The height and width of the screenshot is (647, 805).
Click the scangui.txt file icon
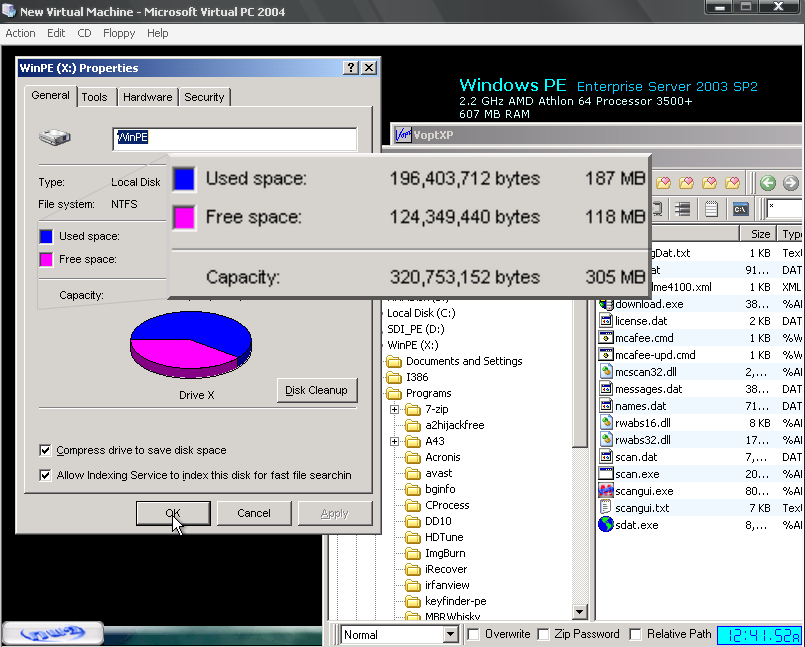point(606,508)
